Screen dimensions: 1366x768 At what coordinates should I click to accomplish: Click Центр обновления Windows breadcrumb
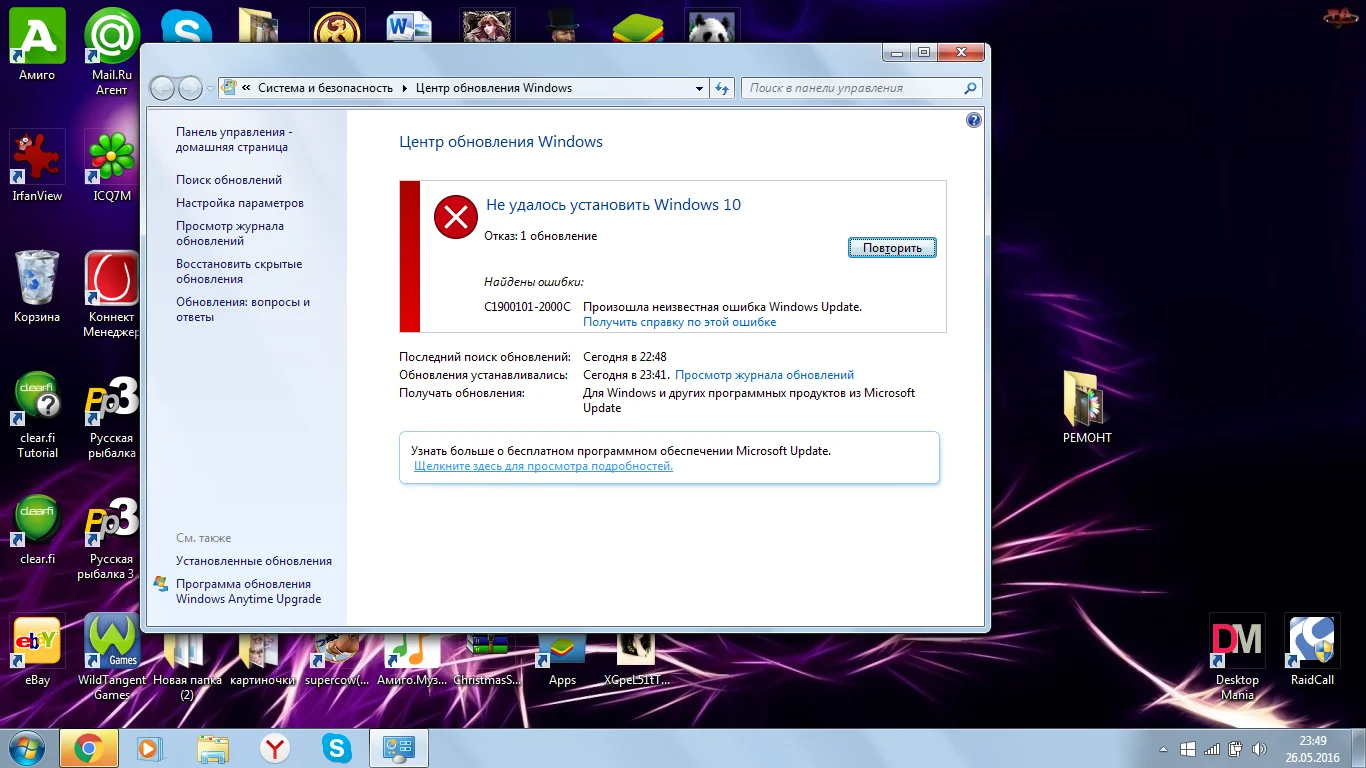(x=494, y=88)
